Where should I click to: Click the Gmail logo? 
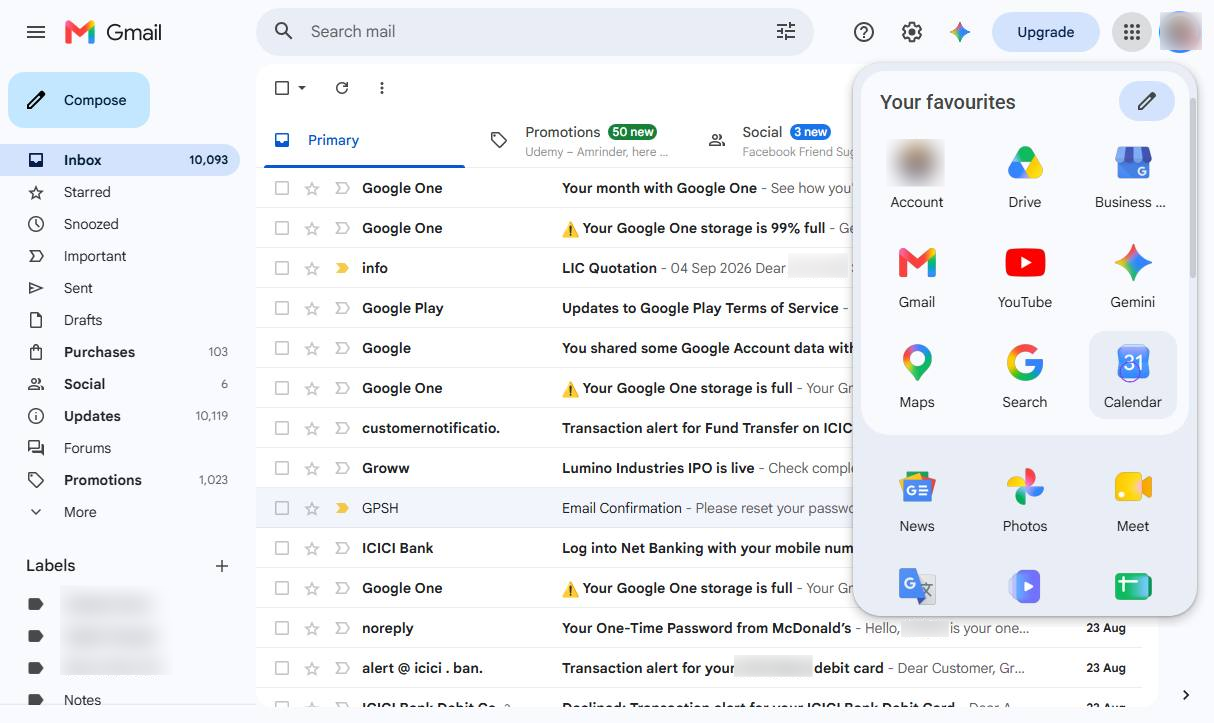click(113, 32)
